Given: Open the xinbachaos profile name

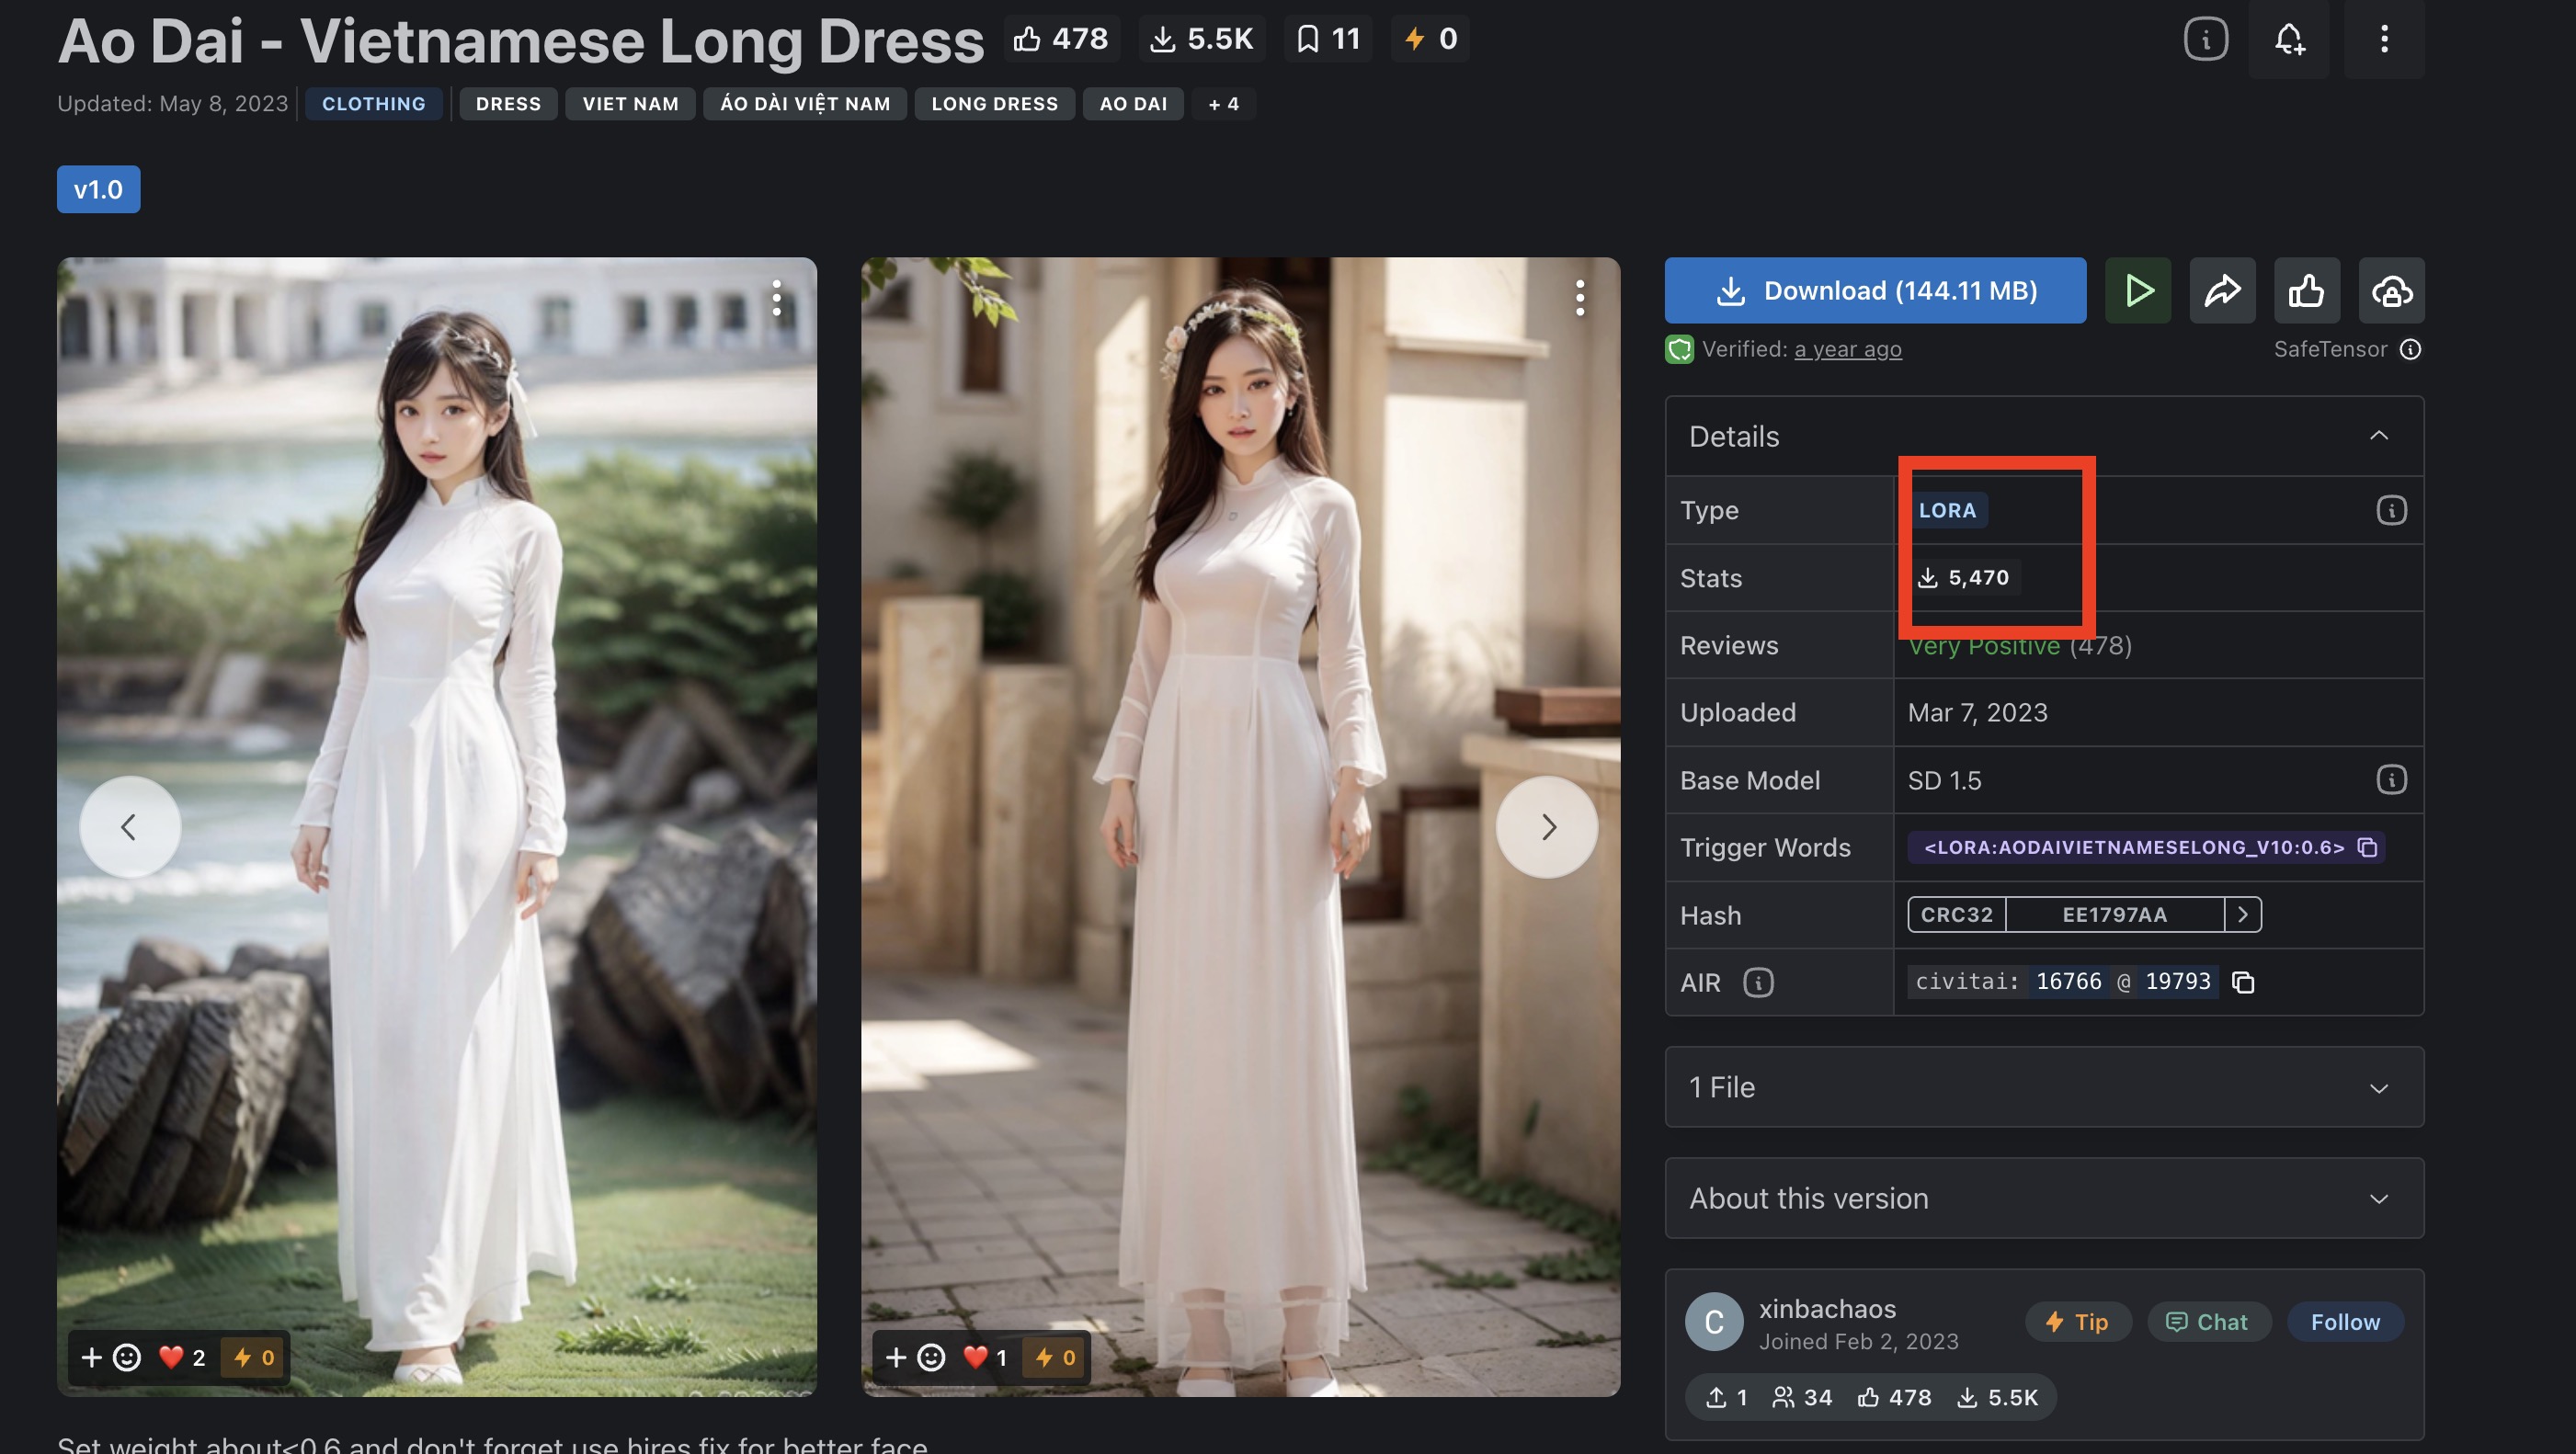Looking at the screenshot, I should [x=1827, y=1309].
